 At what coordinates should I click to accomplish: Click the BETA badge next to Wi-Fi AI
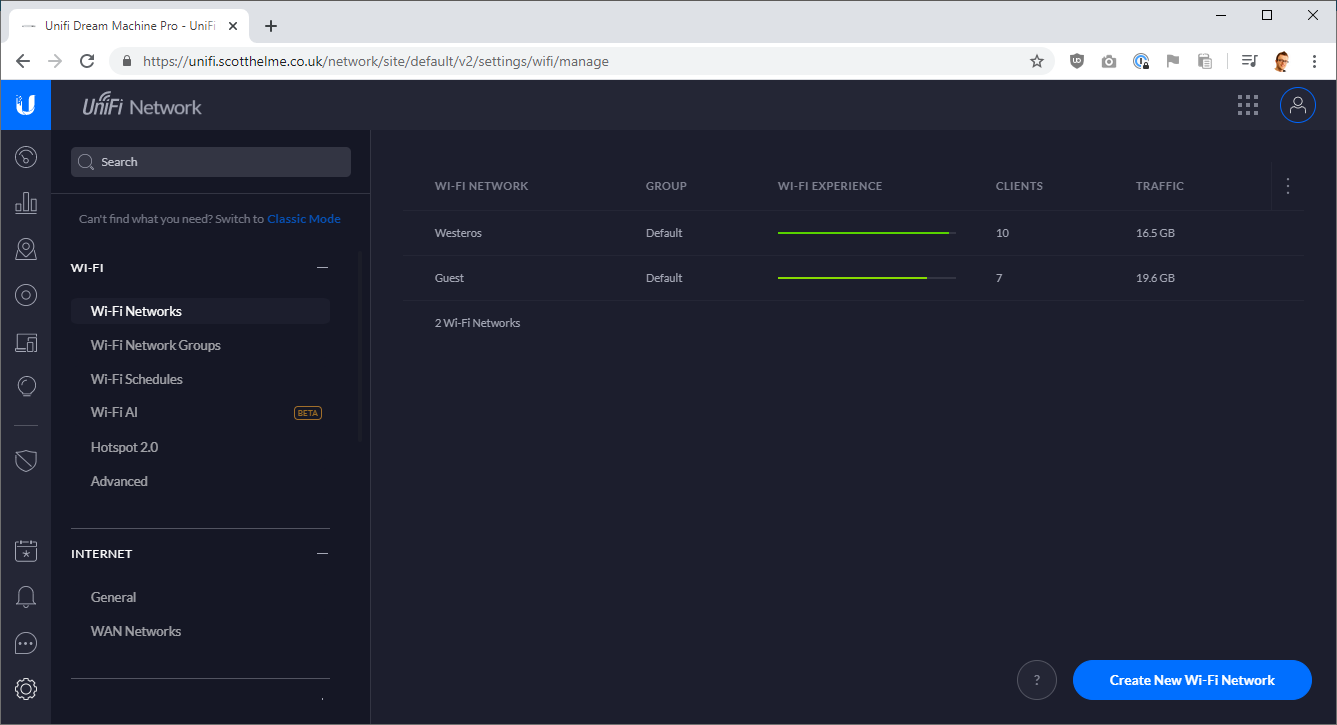308,413
